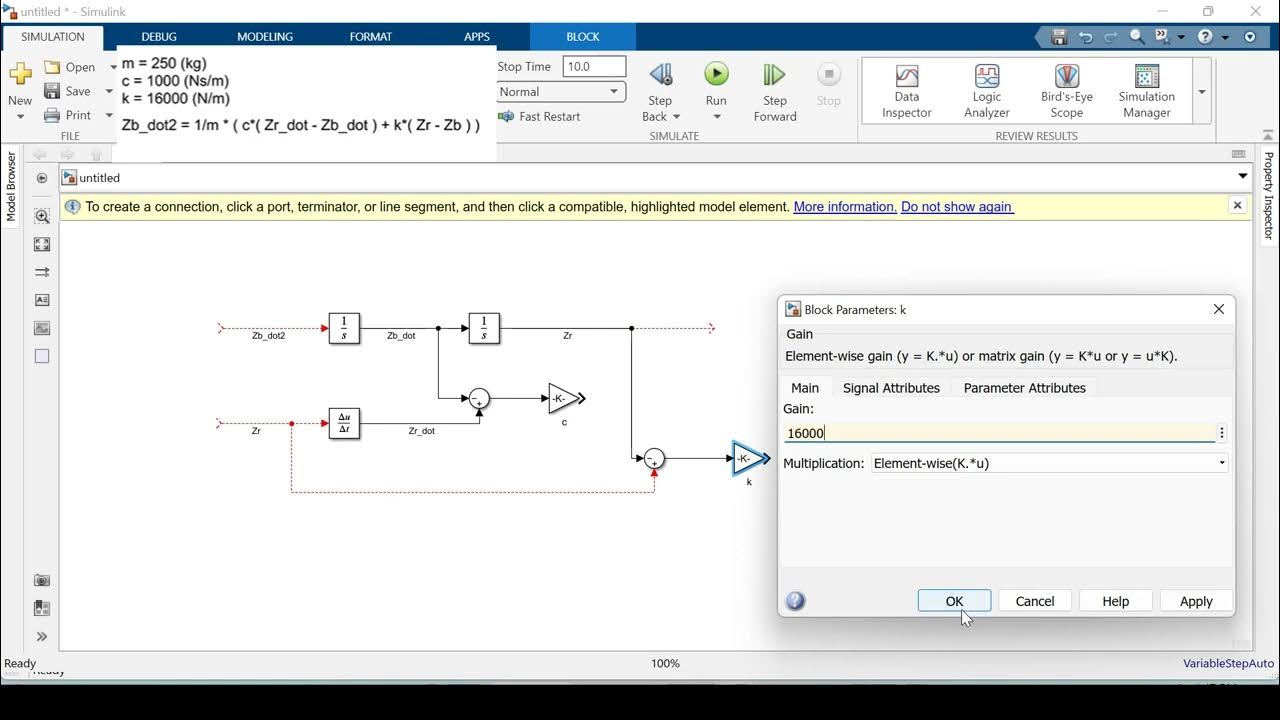Click the Save disk icon in ribbon
The height and width of the screenshot is (720, 1280).
pyautogui.click(x=52, y=91)
